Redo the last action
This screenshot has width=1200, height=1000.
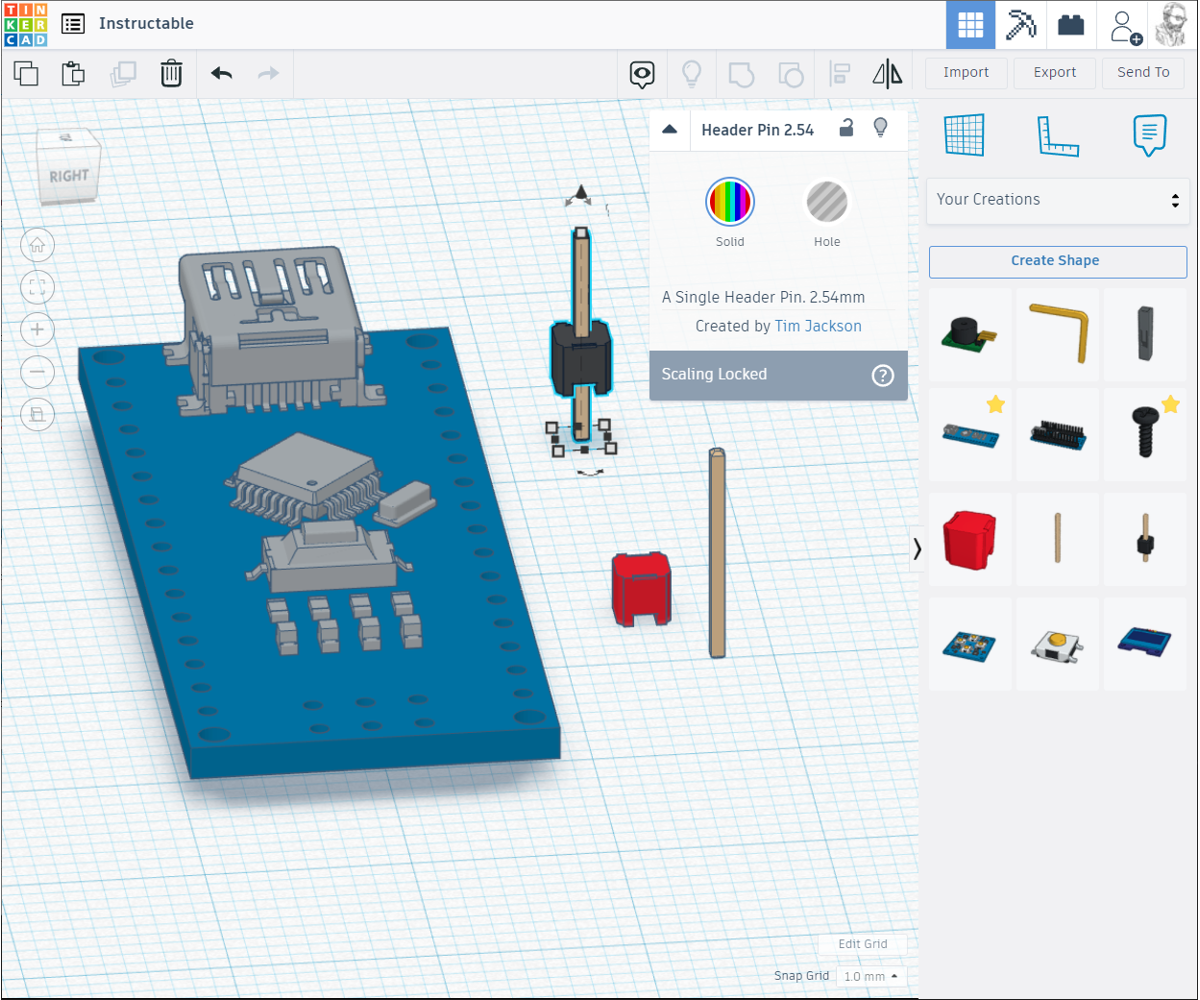[268, 73]
